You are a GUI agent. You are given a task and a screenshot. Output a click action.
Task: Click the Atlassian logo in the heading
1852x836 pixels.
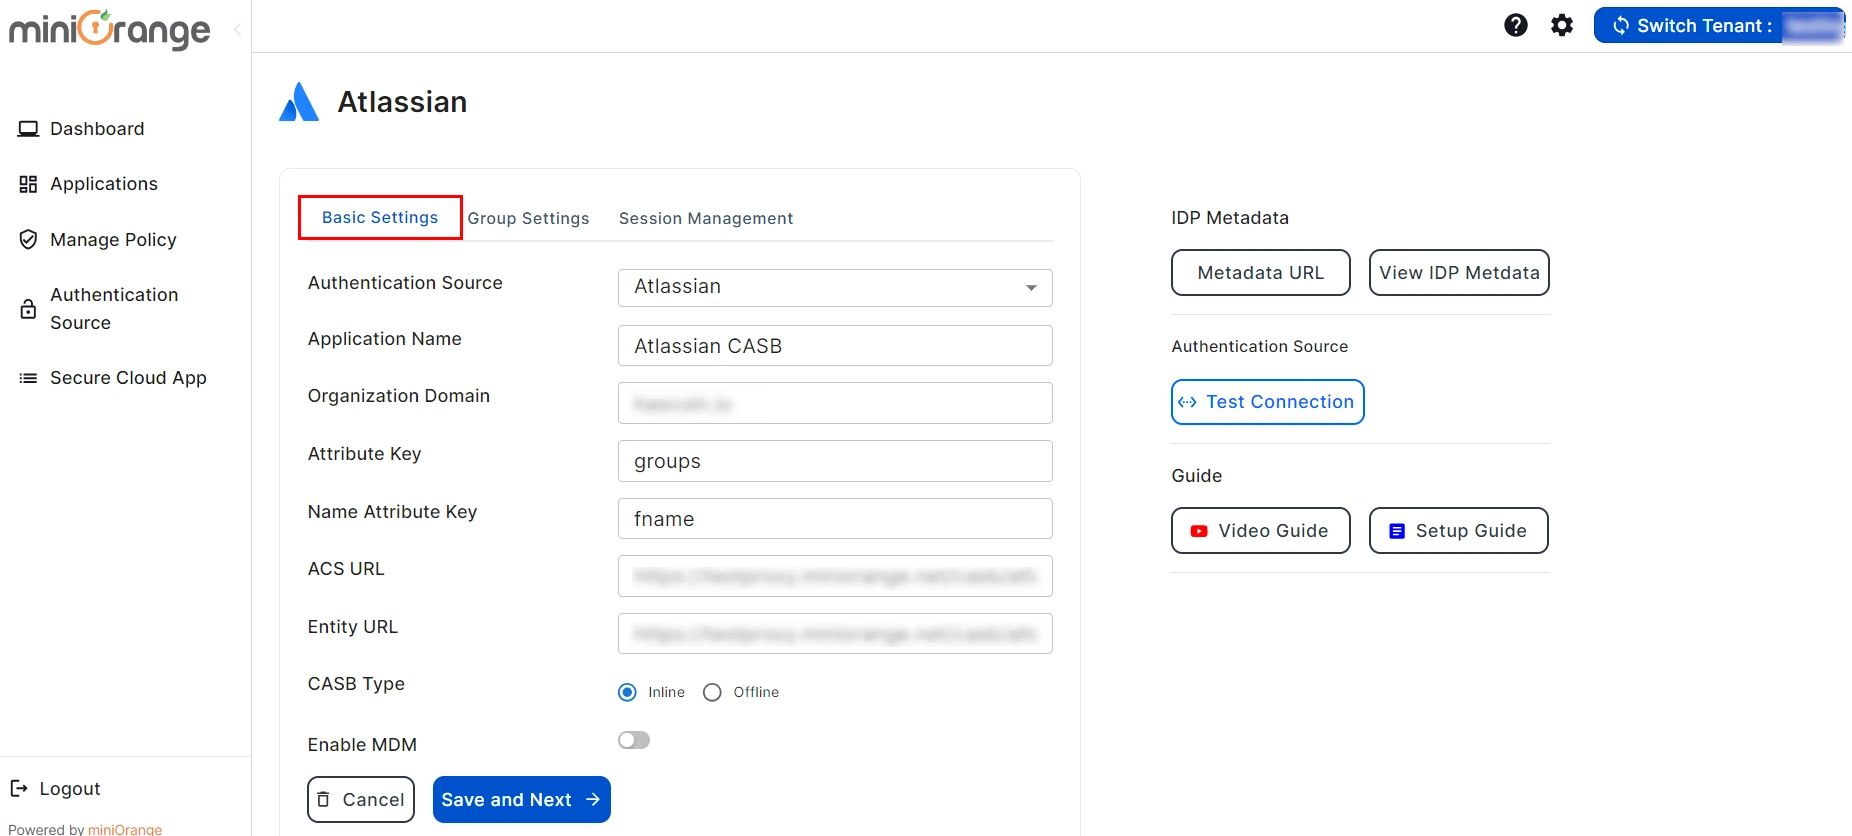tap(299, 102)
